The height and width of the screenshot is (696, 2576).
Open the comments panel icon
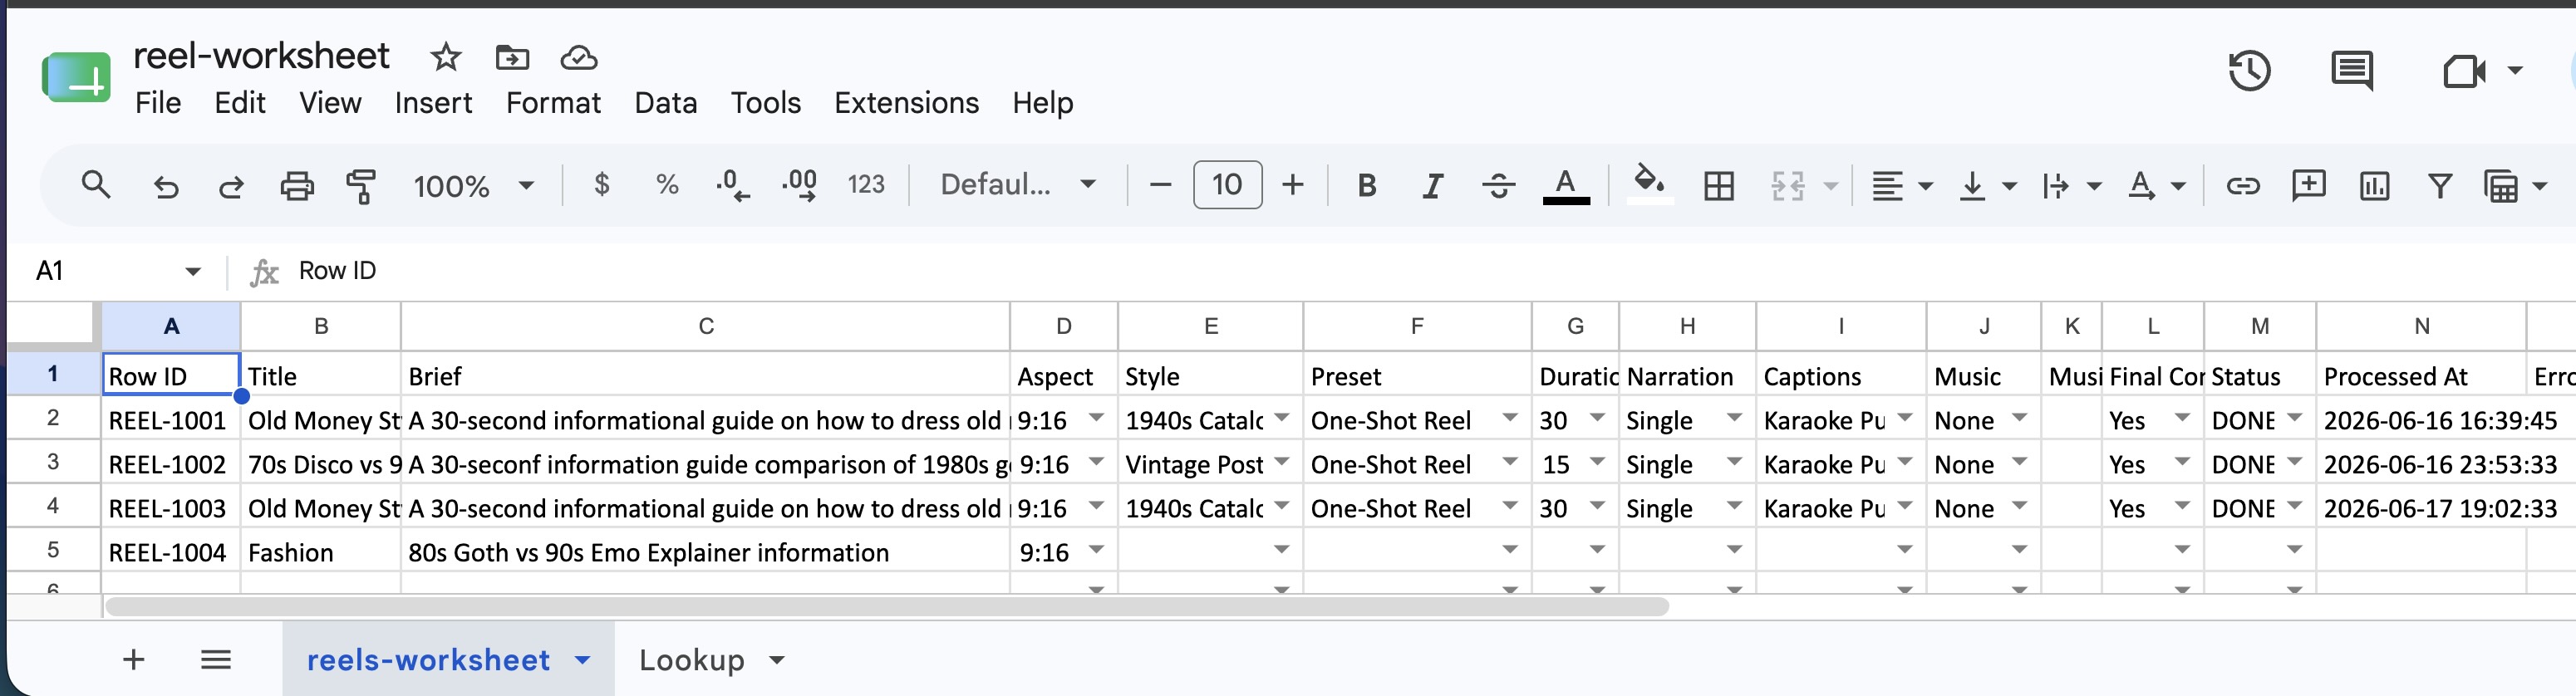point(2351,71)
